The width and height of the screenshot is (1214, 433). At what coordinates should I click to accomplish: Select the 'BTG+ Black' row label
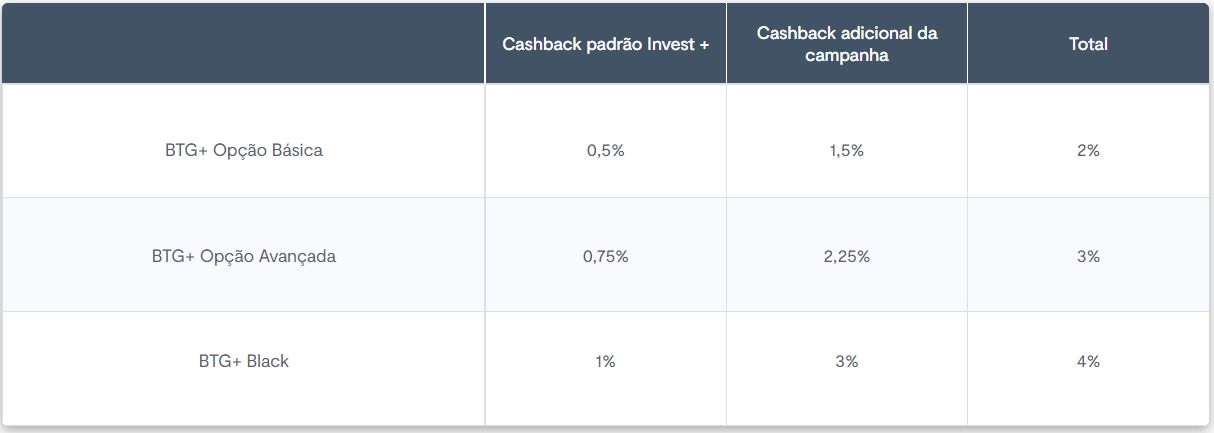[x=244, y=362]
